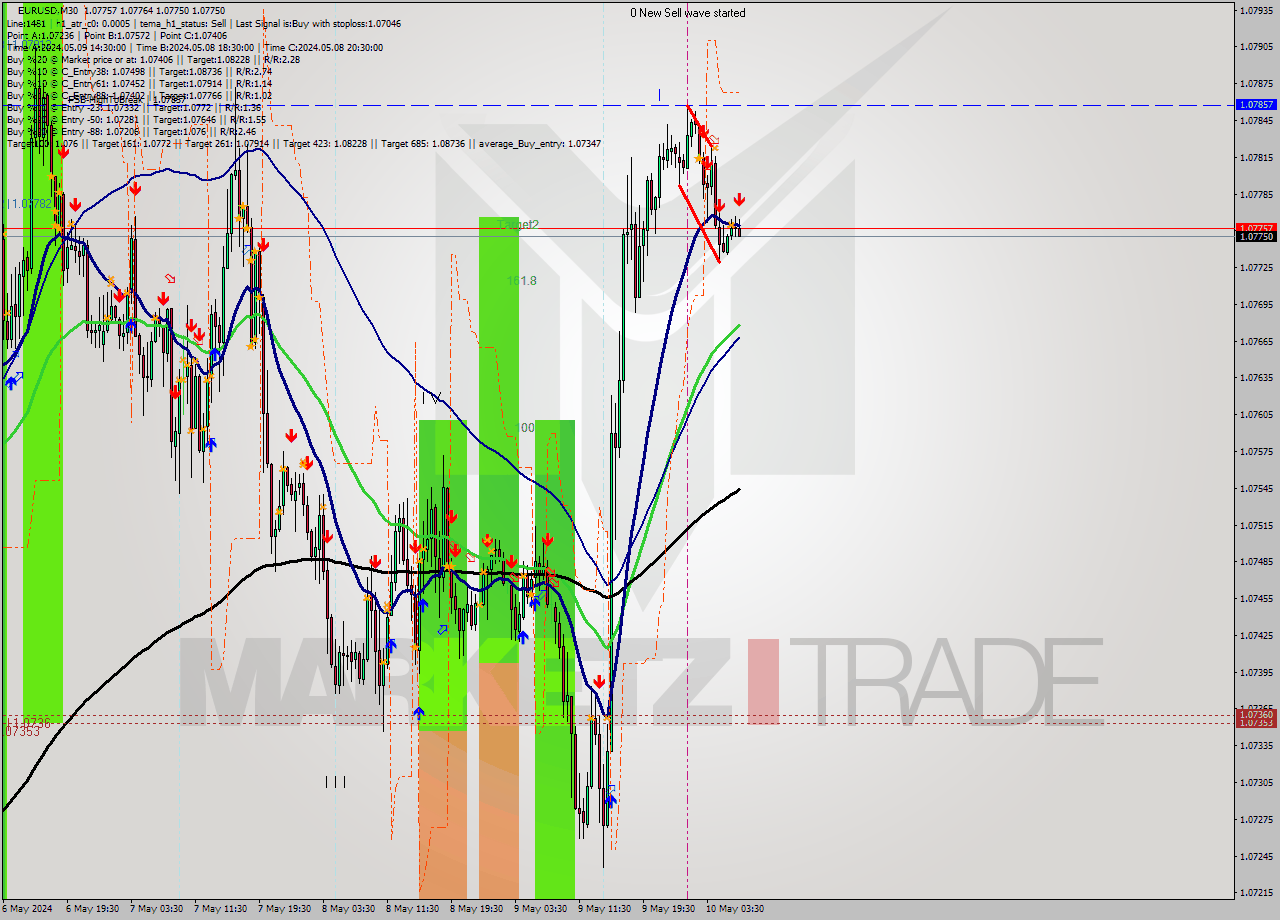Click the 'R/R:2.28' value on the Market price line

click(x=282, y=59)
